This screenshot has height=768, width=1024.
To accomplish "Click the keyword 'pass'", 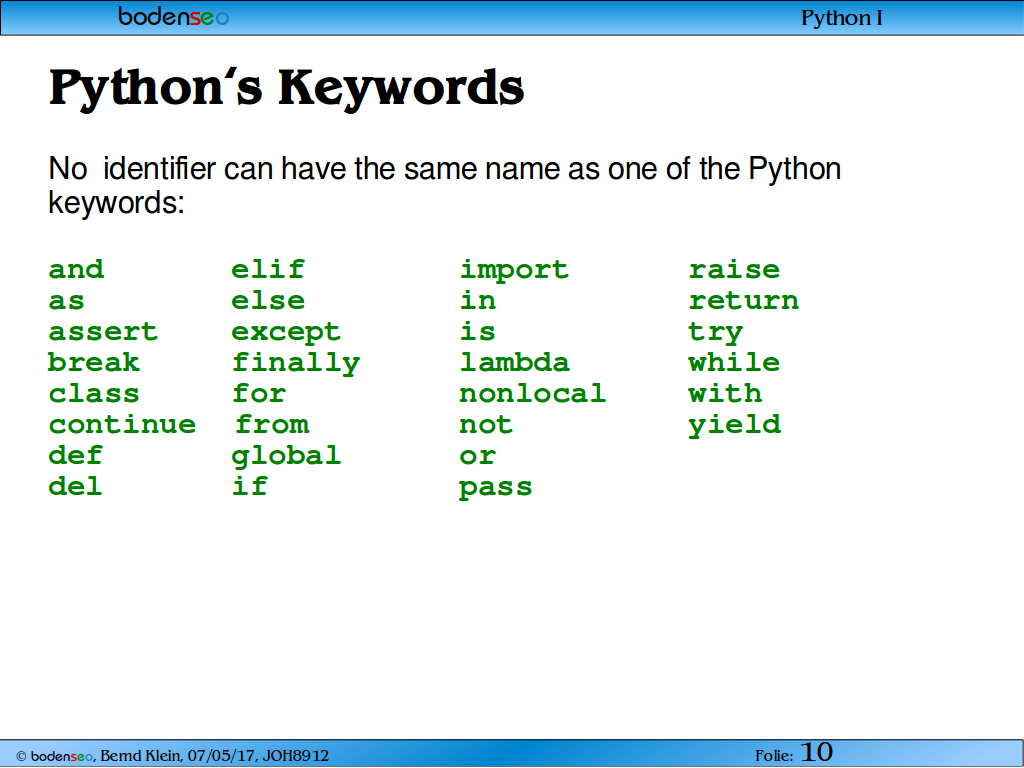I will (x=496, y=488).
